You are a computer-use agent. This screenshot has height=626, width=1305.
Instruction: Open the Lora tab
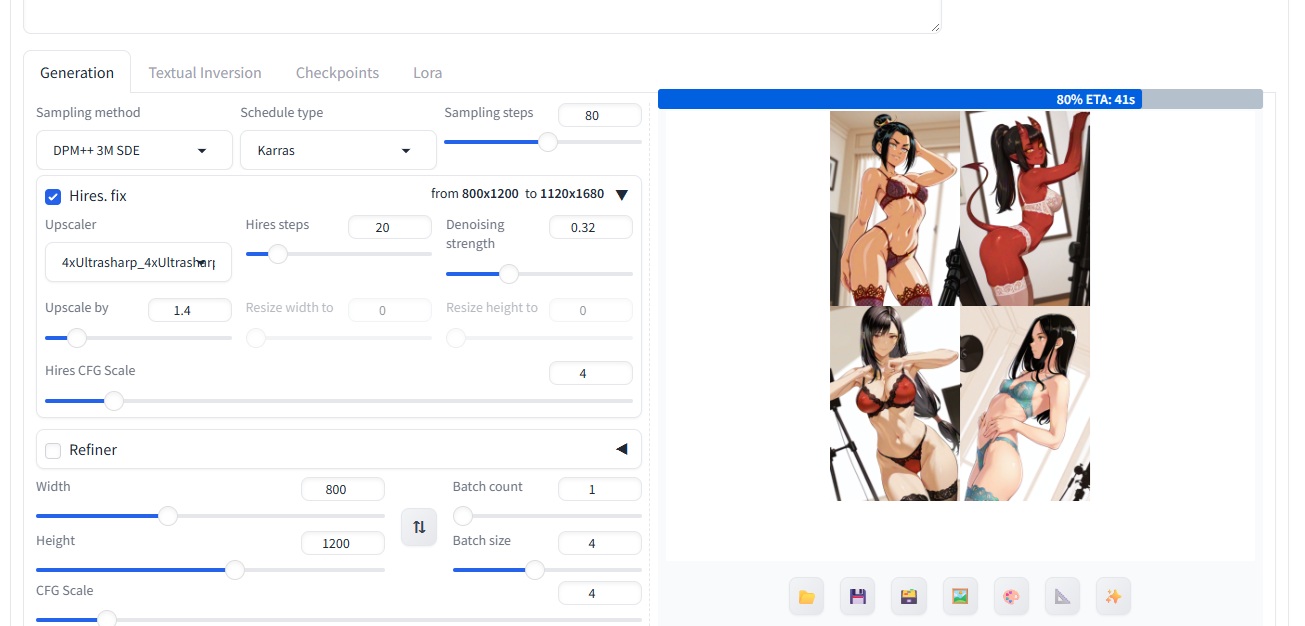pos(428,73)
